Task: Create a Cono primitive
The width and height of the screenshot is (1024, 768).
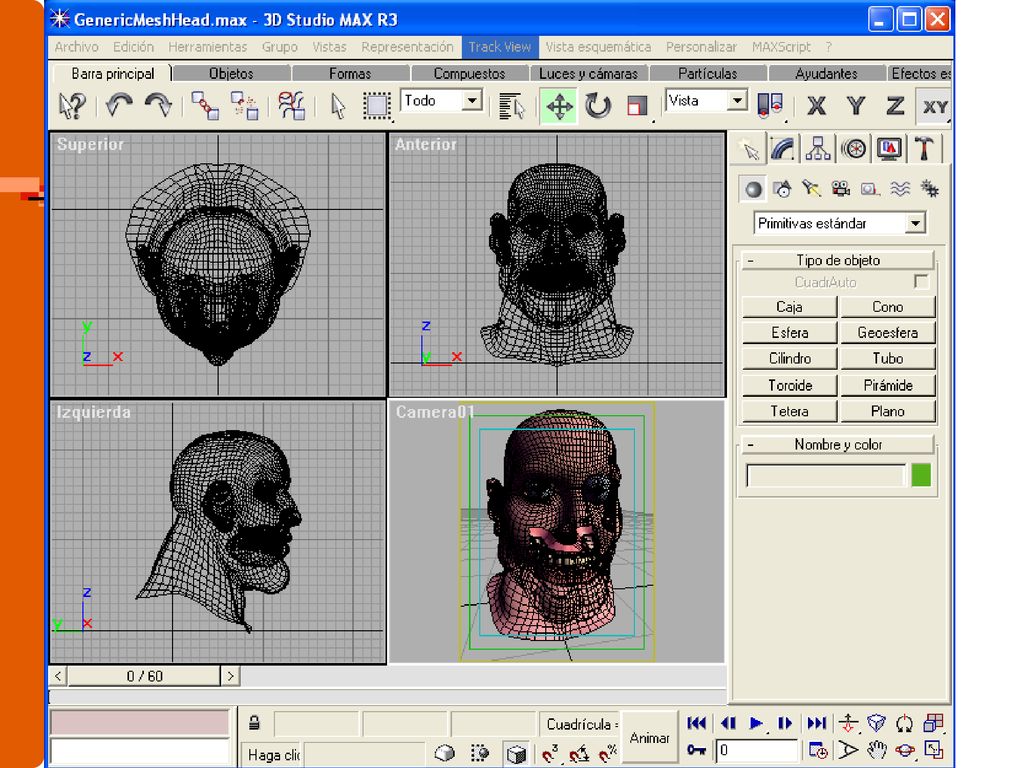Action: (888, 307)
